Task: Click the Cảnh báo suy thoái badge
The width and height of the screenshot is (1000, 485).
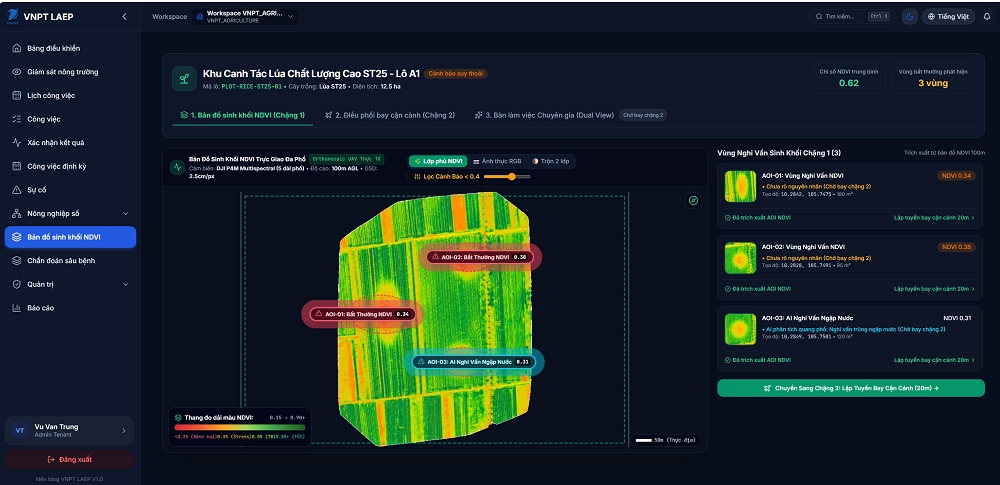Action: (x=455, y=73)
